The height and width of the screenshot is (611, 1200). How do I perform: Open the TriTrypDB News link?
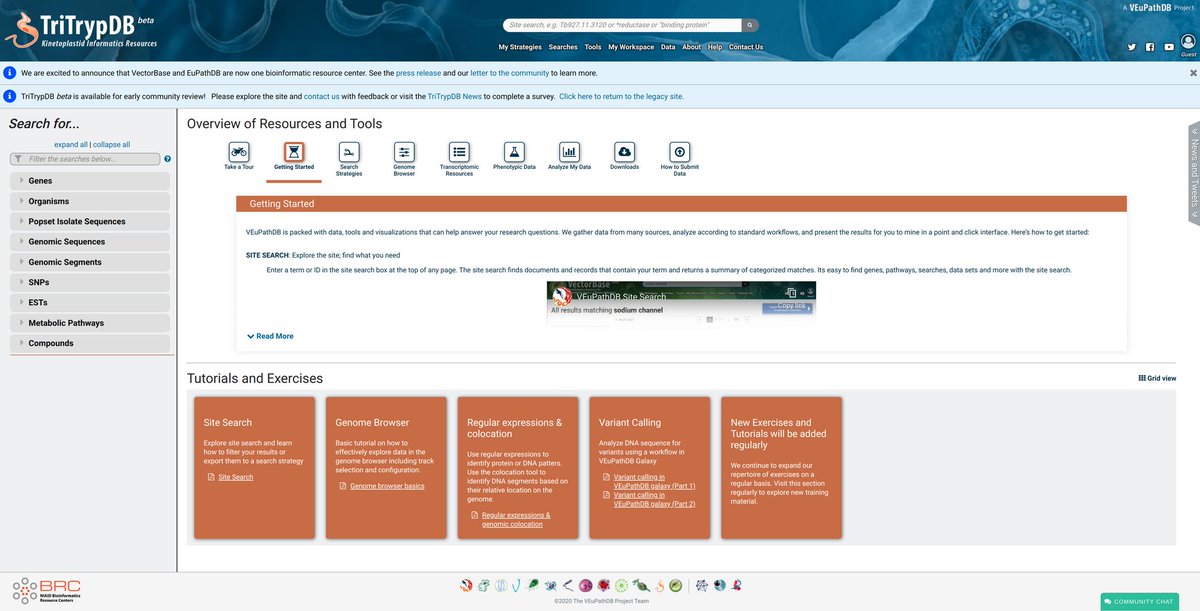click(x=454, y=96)
